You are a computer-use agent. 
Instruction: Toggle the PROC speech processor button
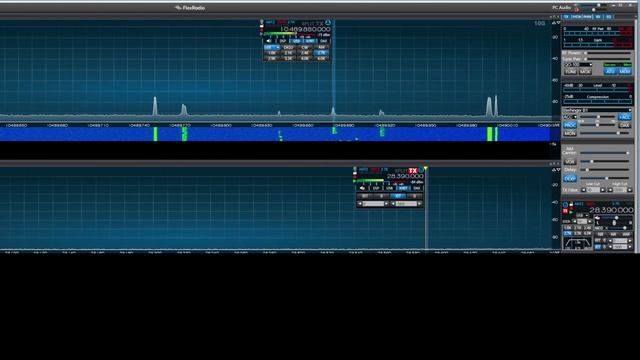[570, 125]
